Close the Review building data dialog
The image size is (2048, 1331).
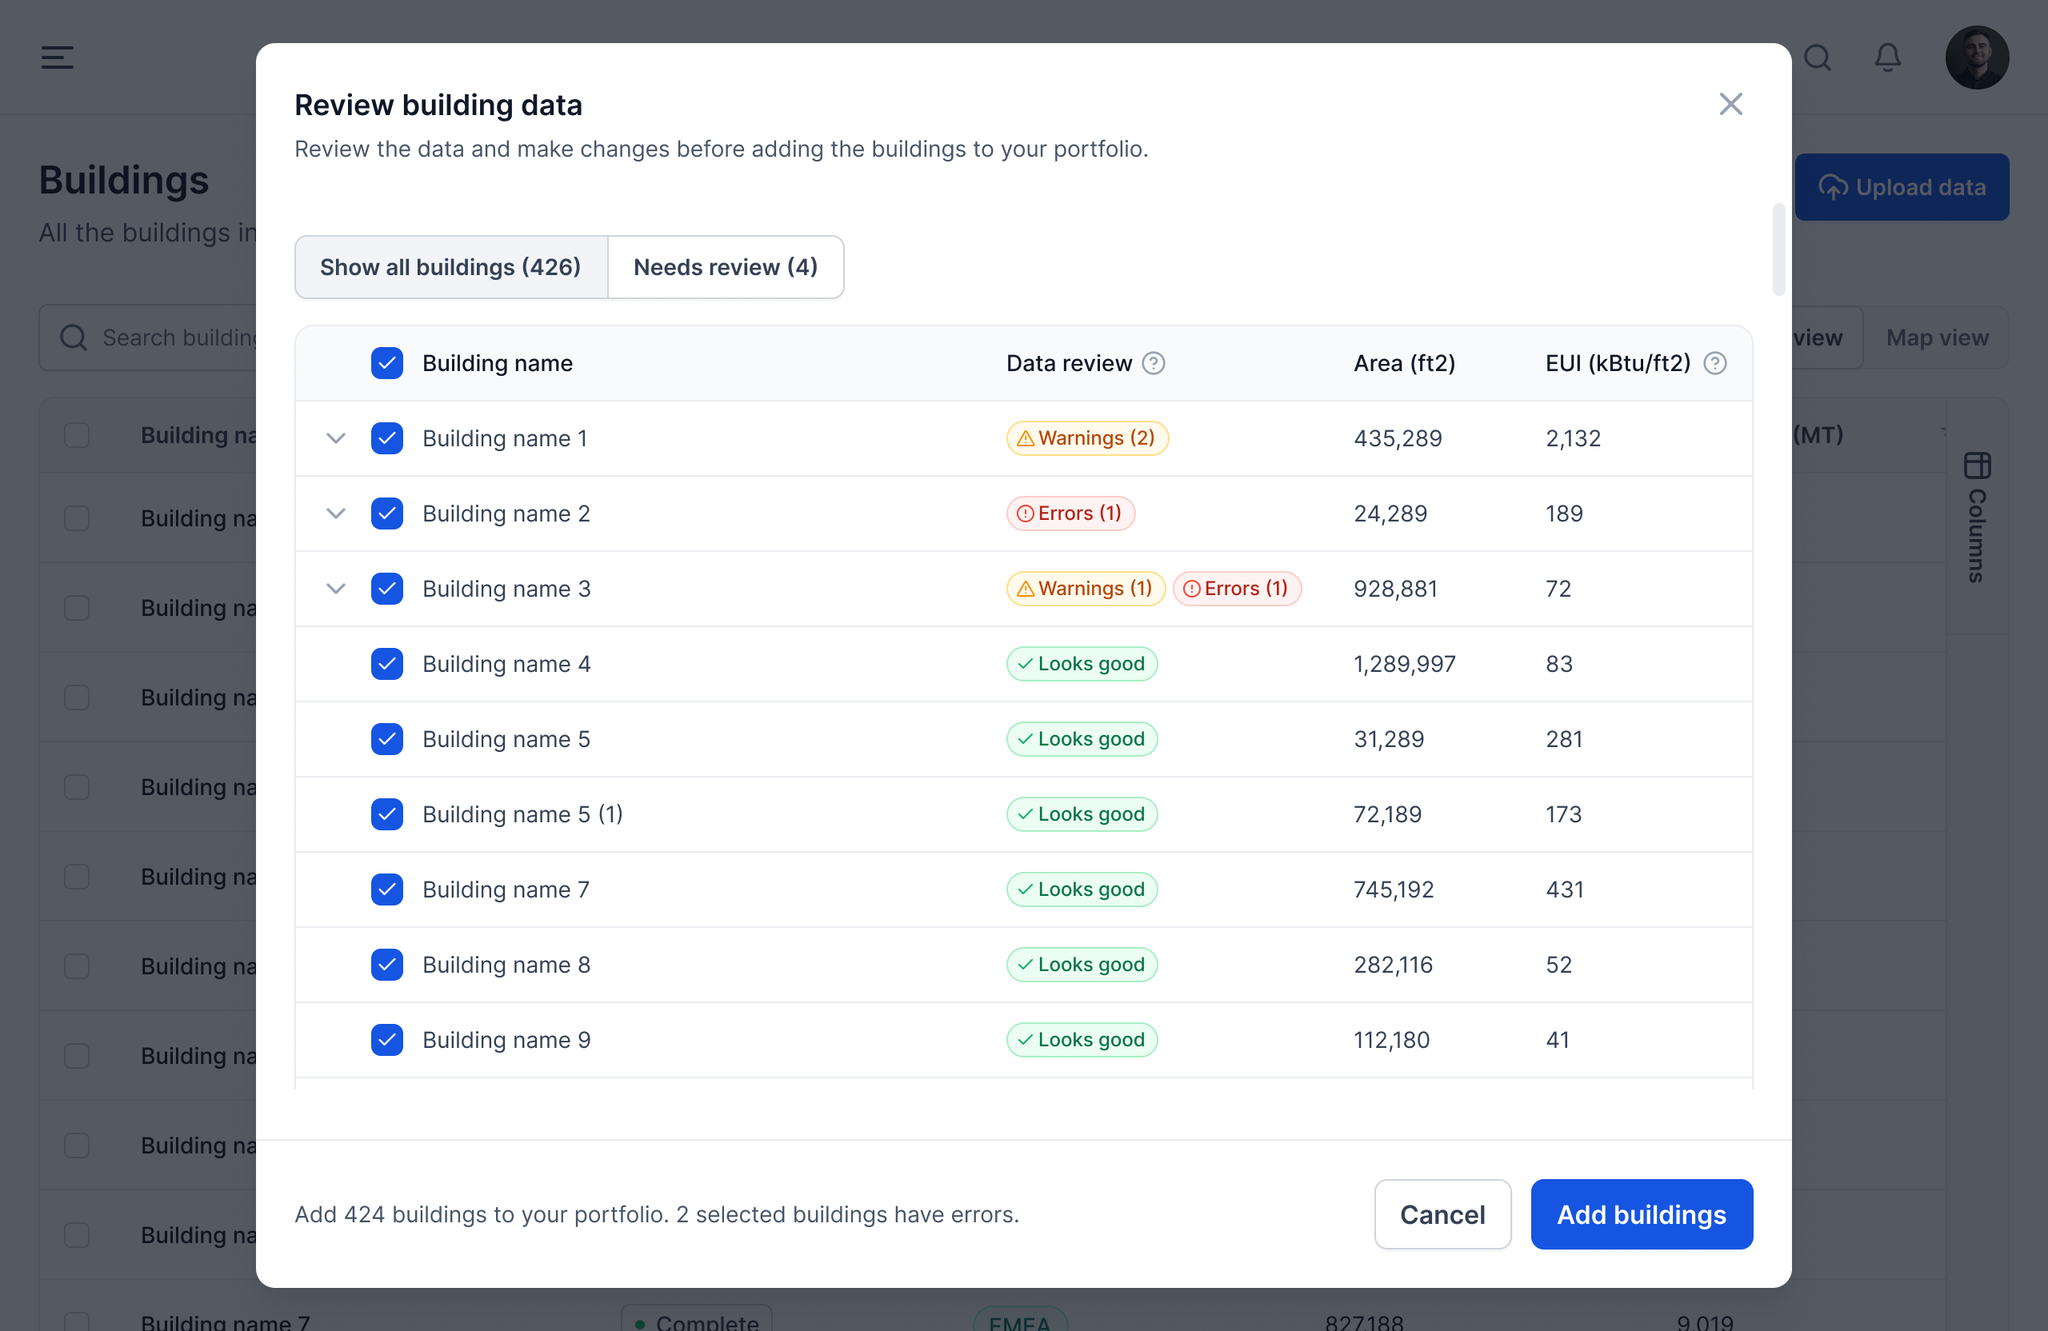(x=1731, y=104)
